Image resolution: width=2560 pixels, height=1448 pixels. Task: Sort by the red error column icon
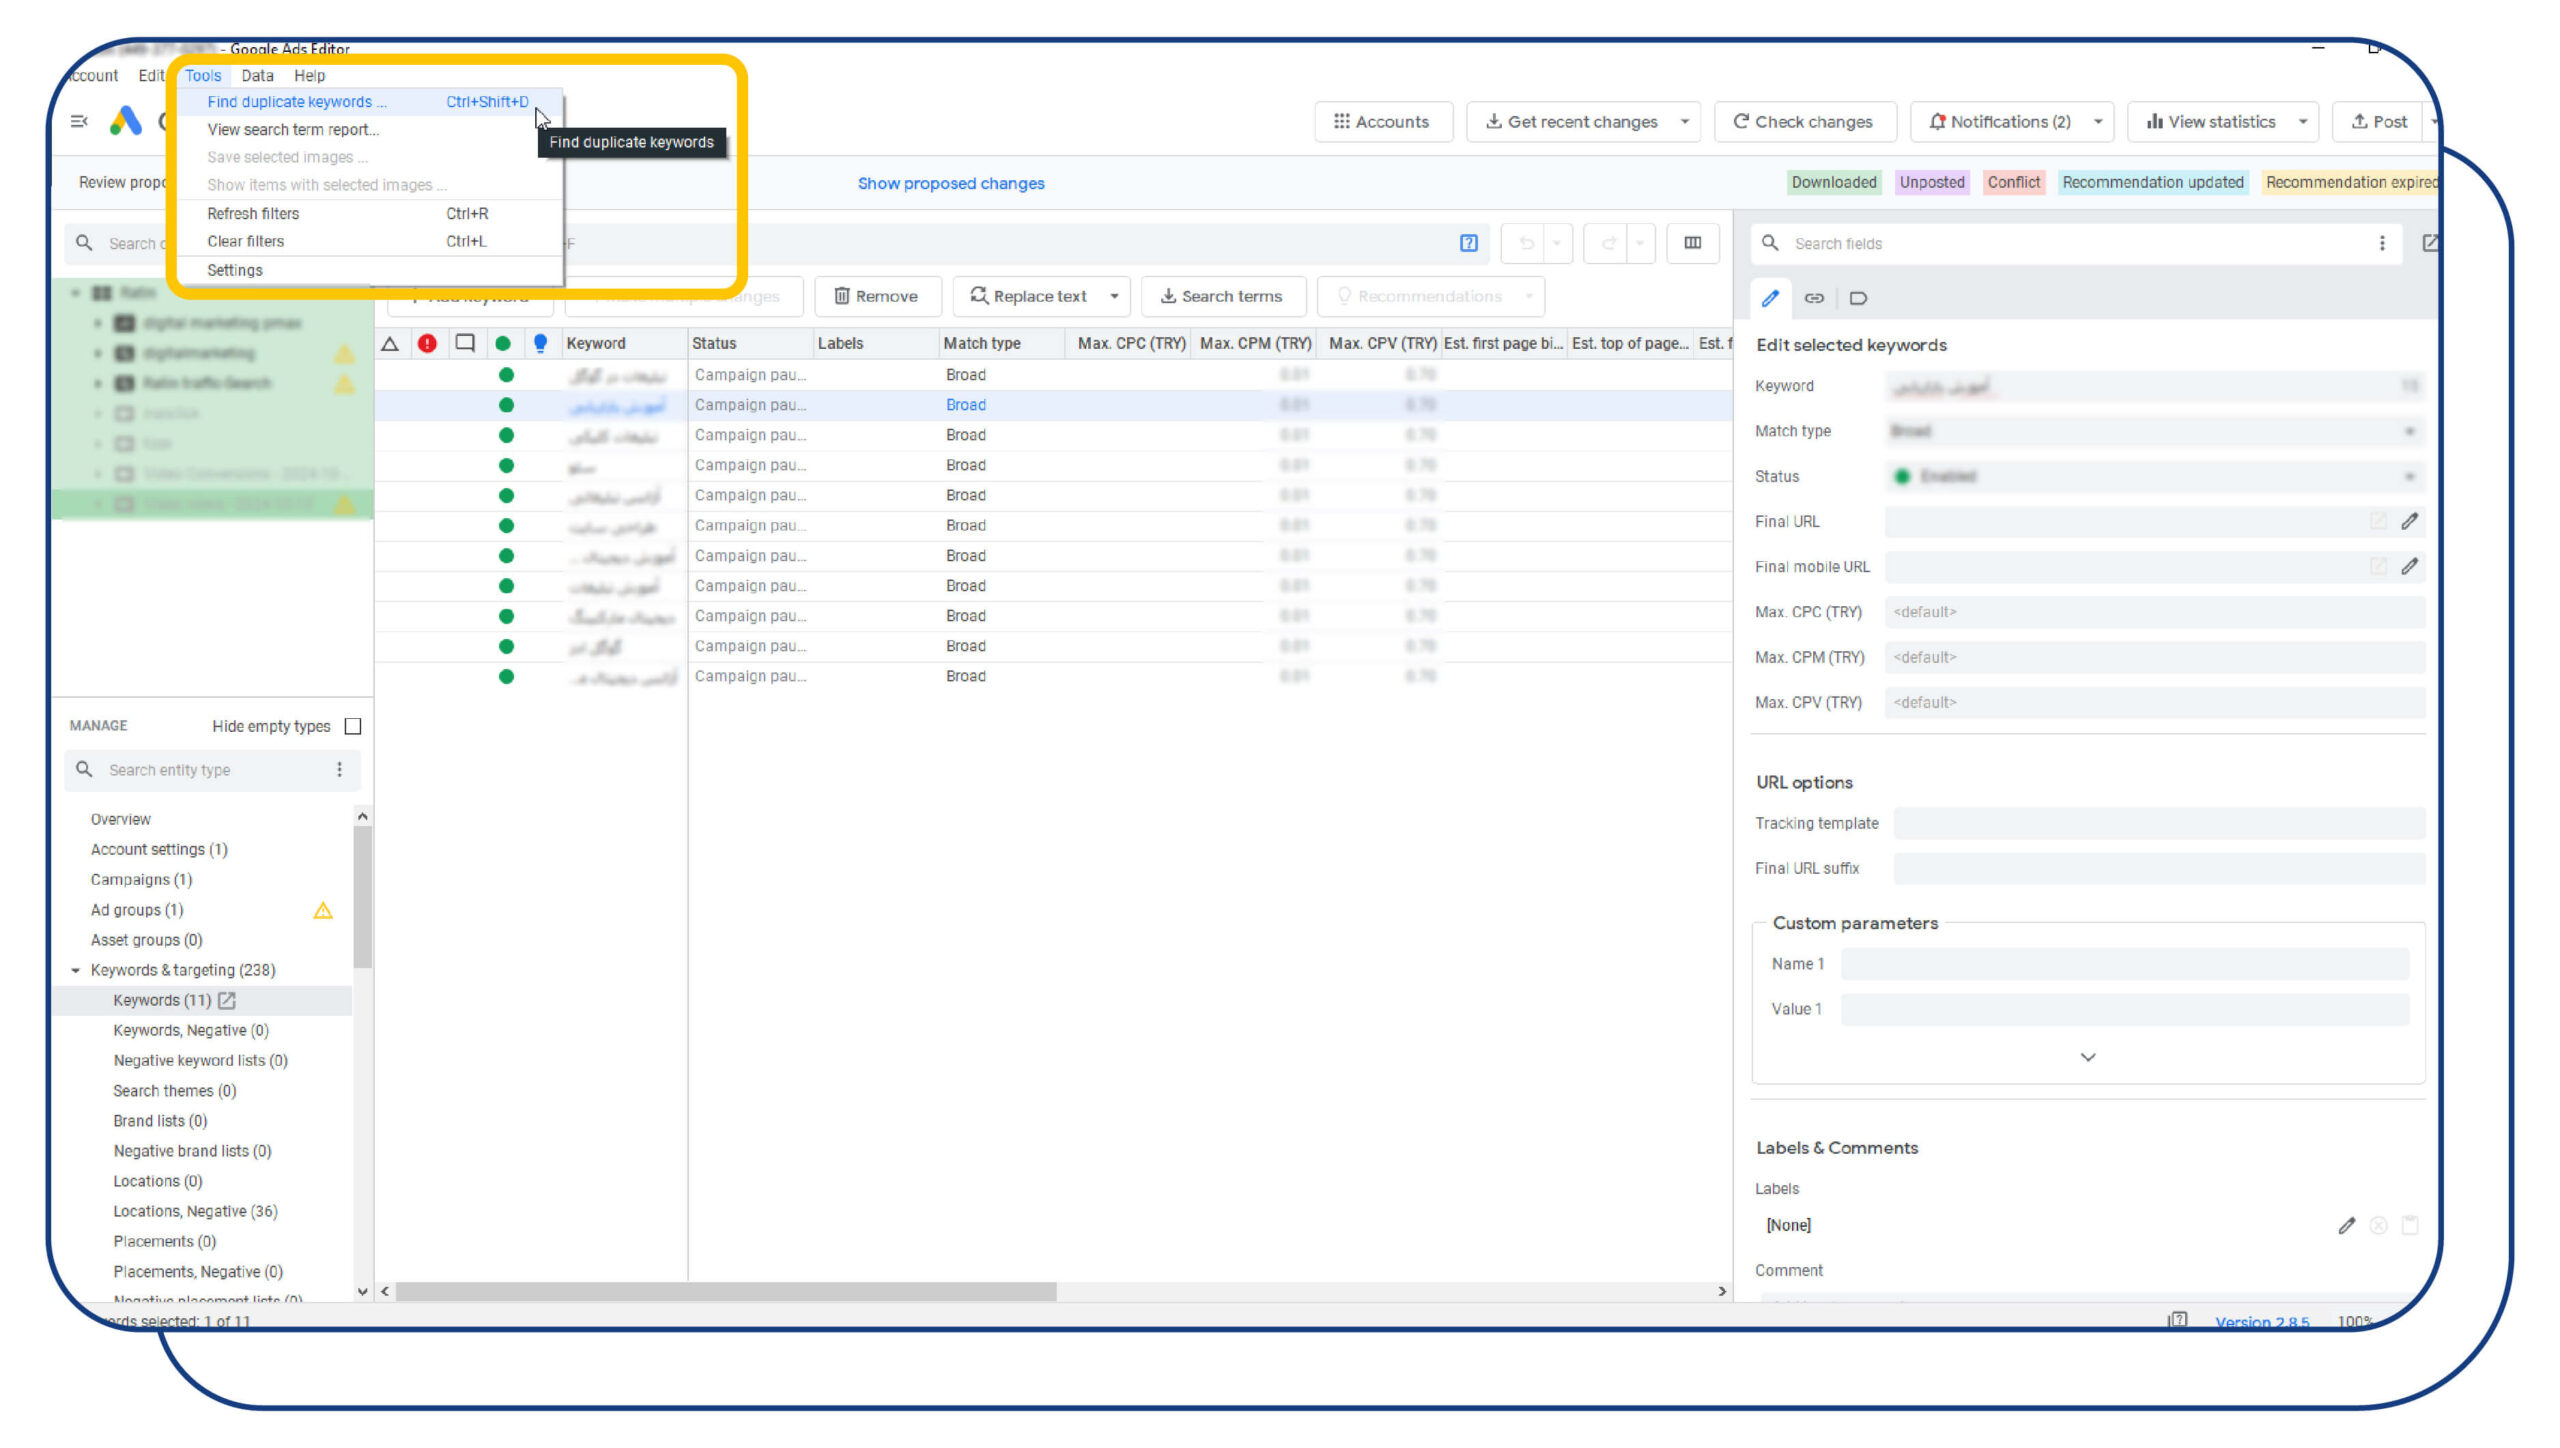[427, 344]
